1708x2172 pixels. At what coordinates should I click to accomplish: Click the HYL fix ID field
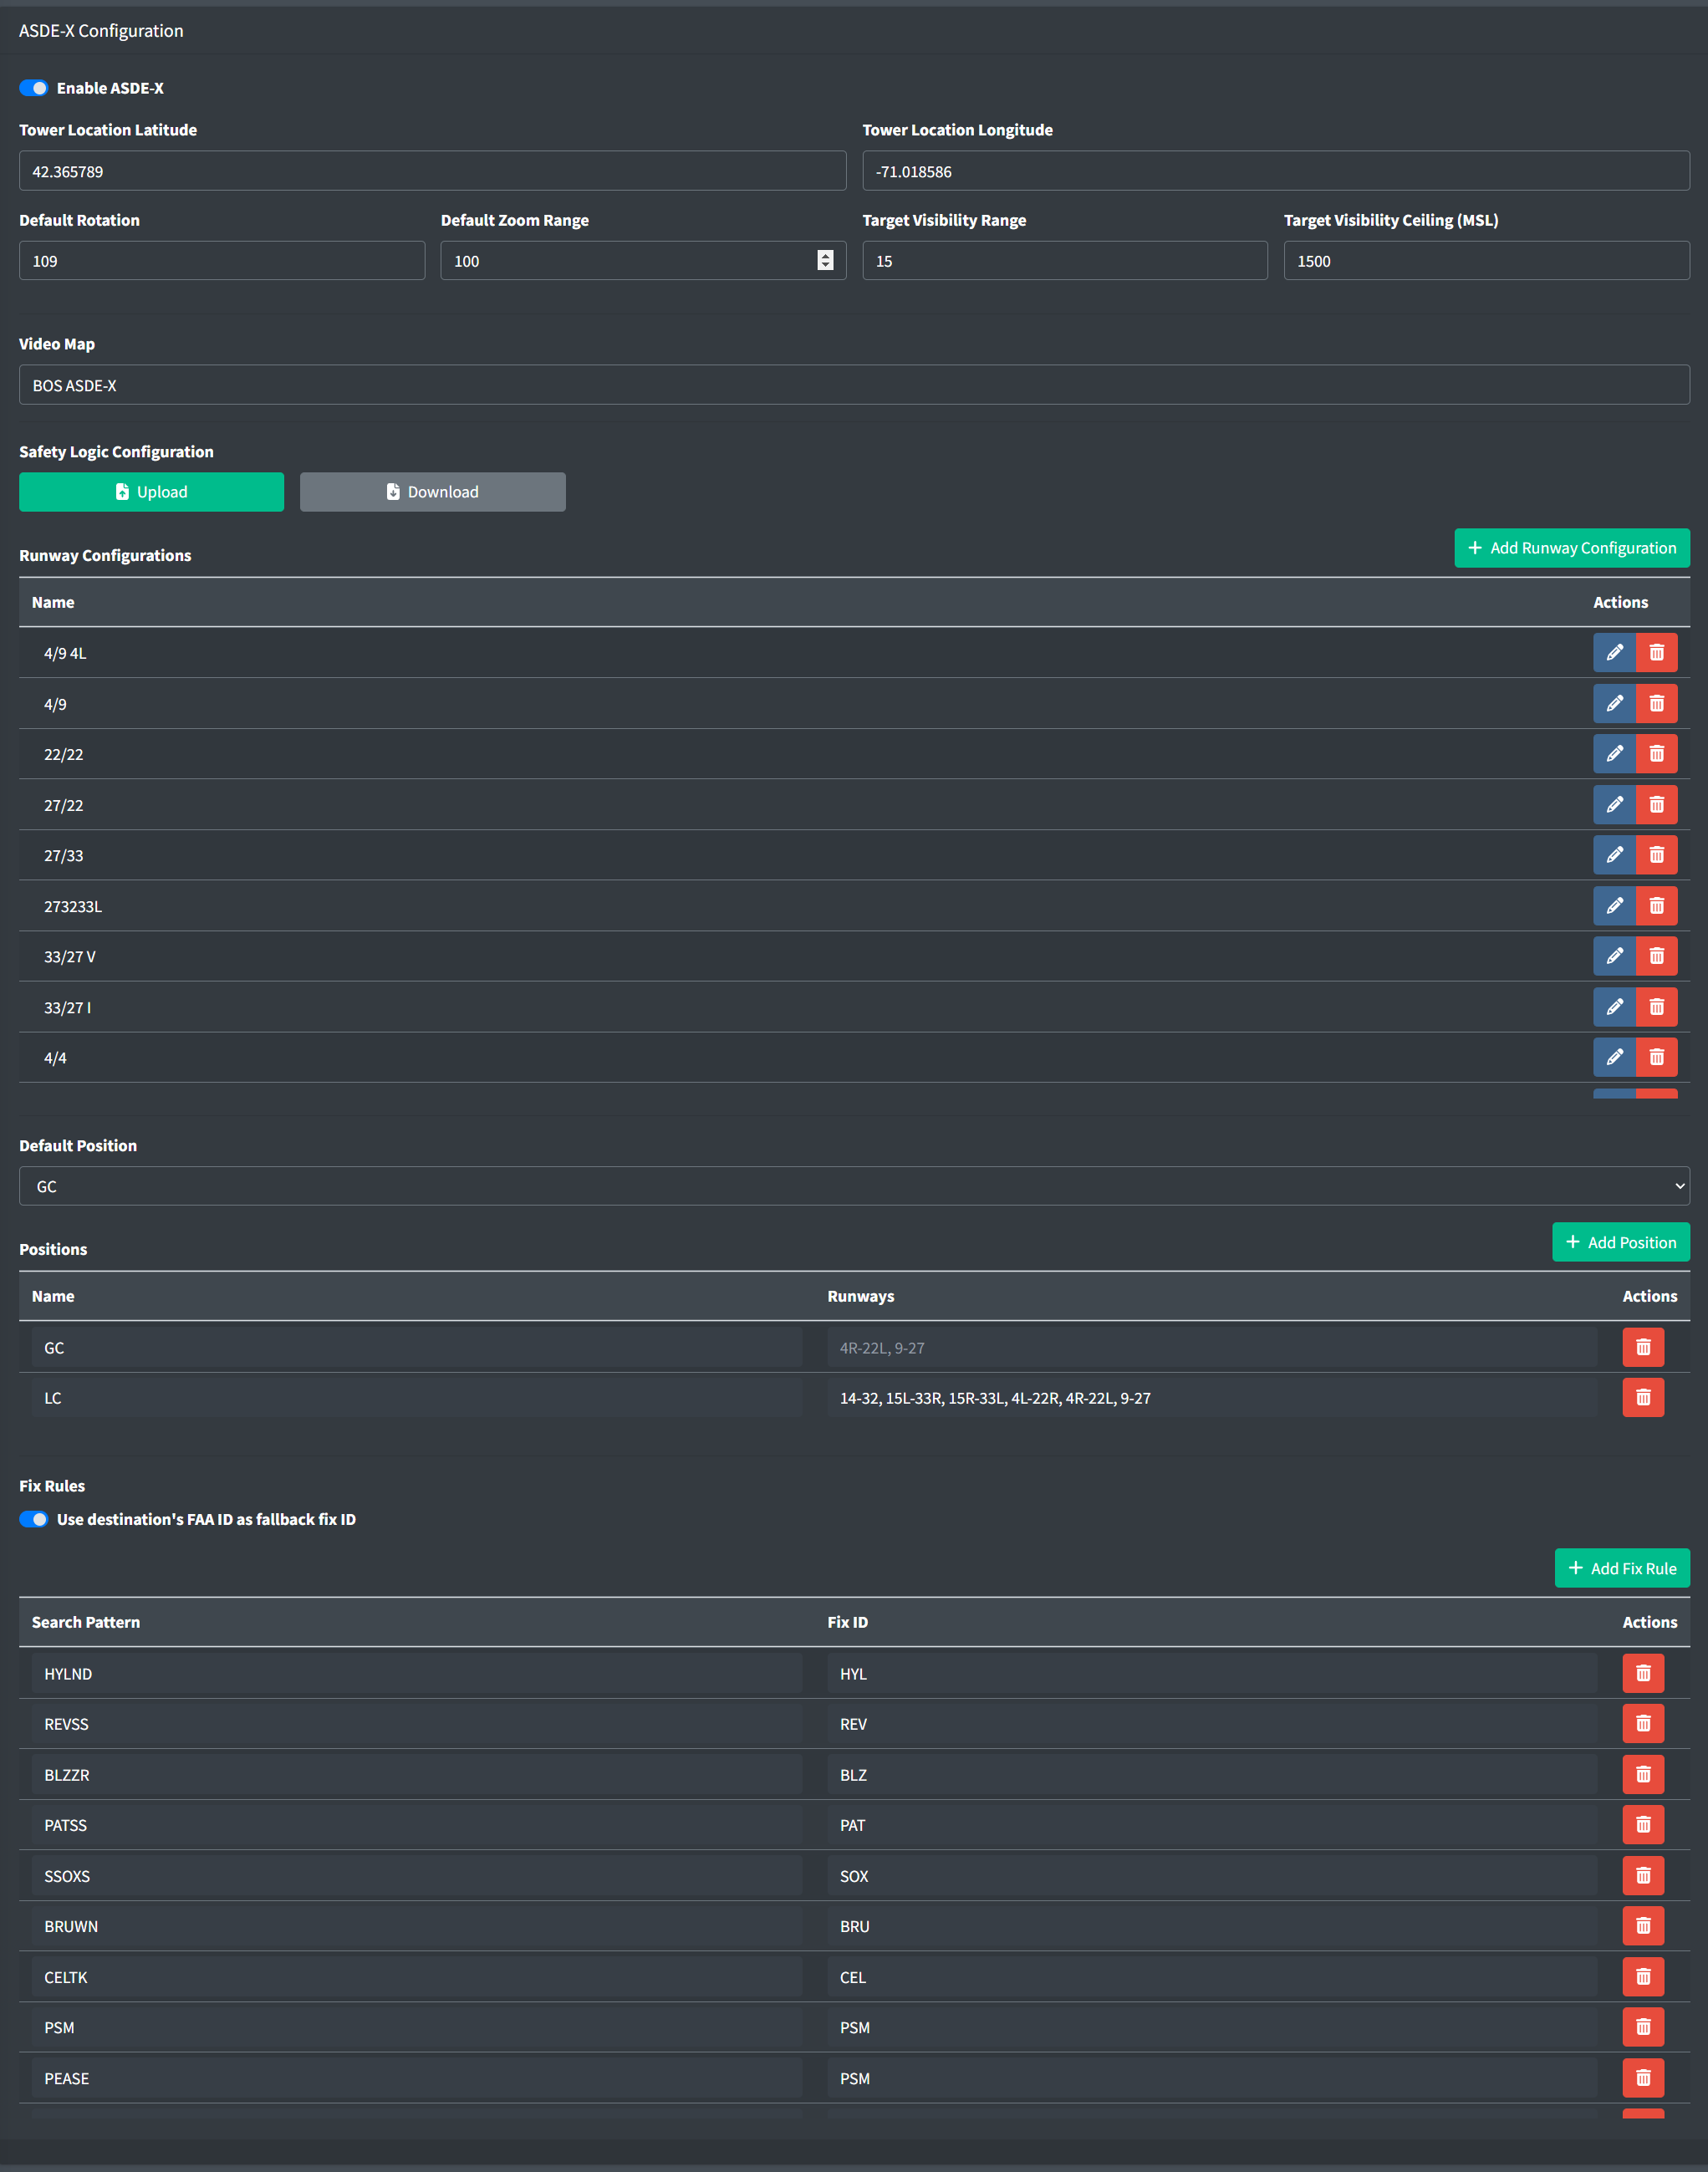point(1212,1673)
